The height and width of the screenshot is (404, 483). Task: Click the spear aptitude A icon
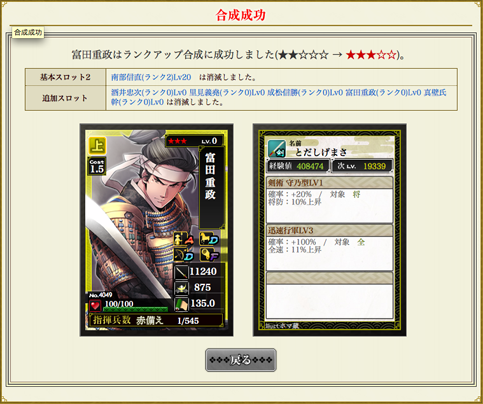click(184, 239)
